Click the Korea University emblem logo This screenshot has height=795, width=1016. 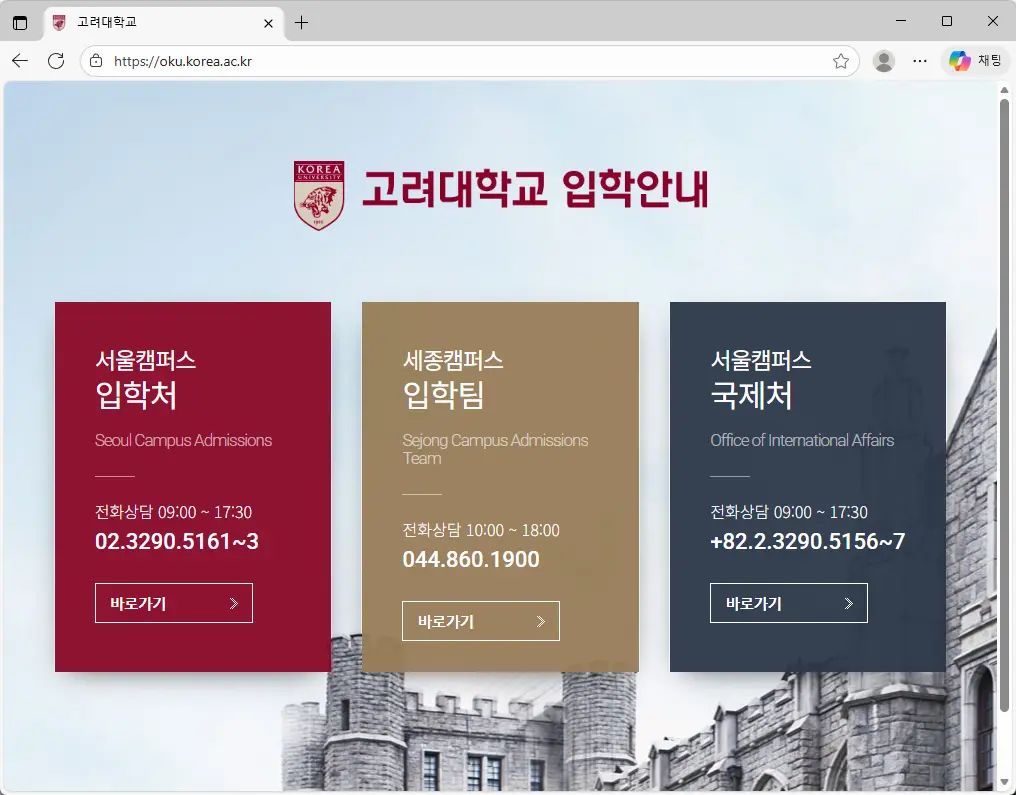(x=318, y=194)
